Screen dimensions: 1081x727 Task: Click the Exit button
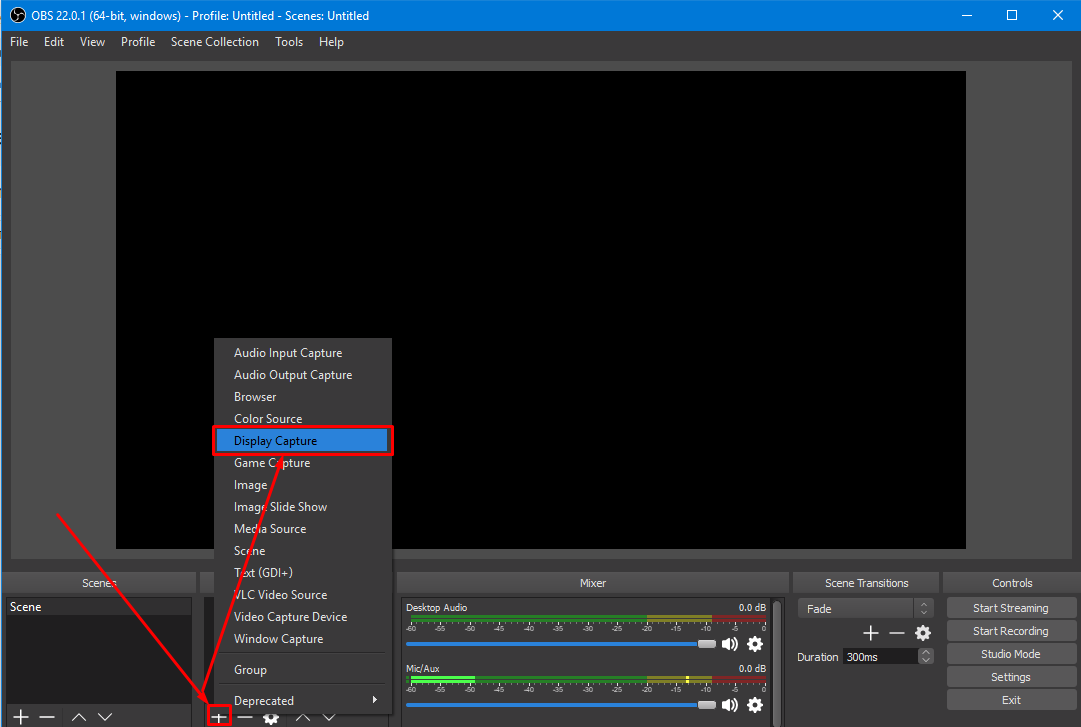pos(1011,700)
